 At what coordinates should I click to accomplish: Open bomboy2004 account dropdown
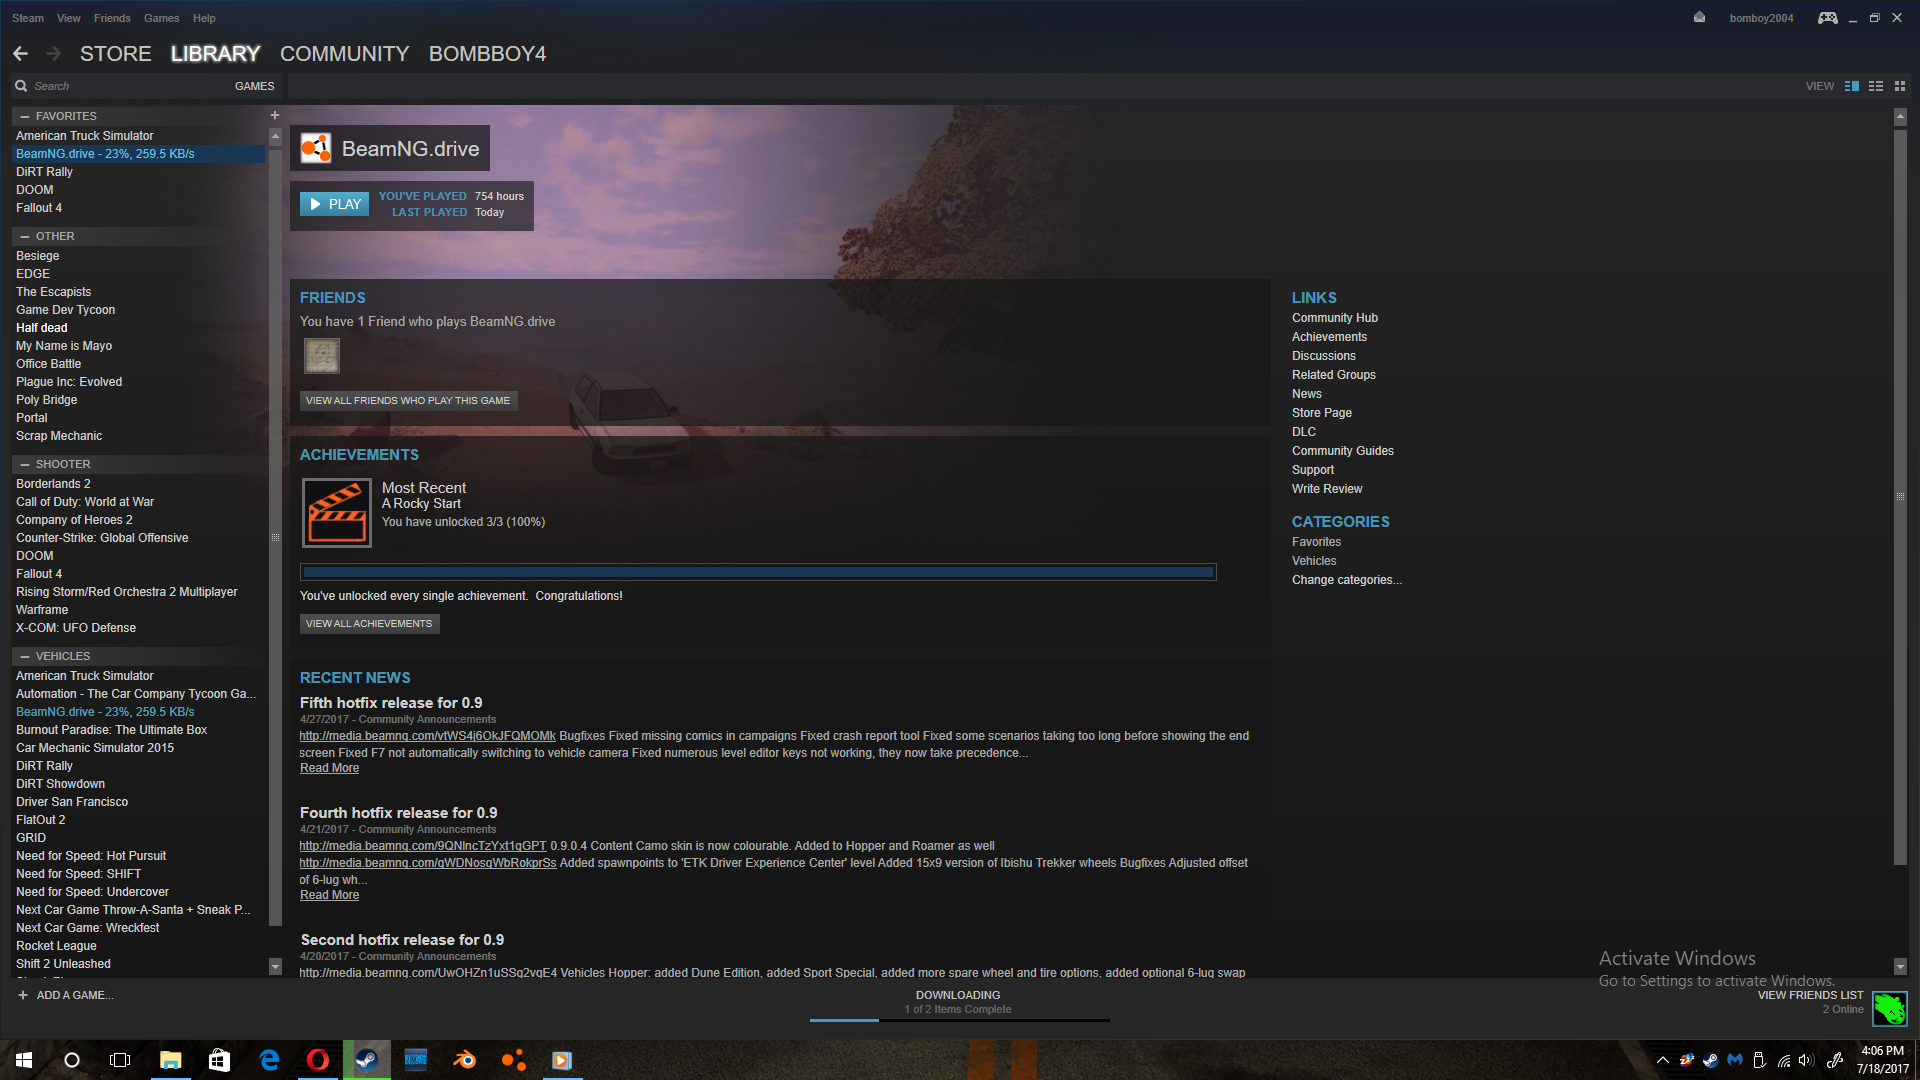(x=1761, y=18)
